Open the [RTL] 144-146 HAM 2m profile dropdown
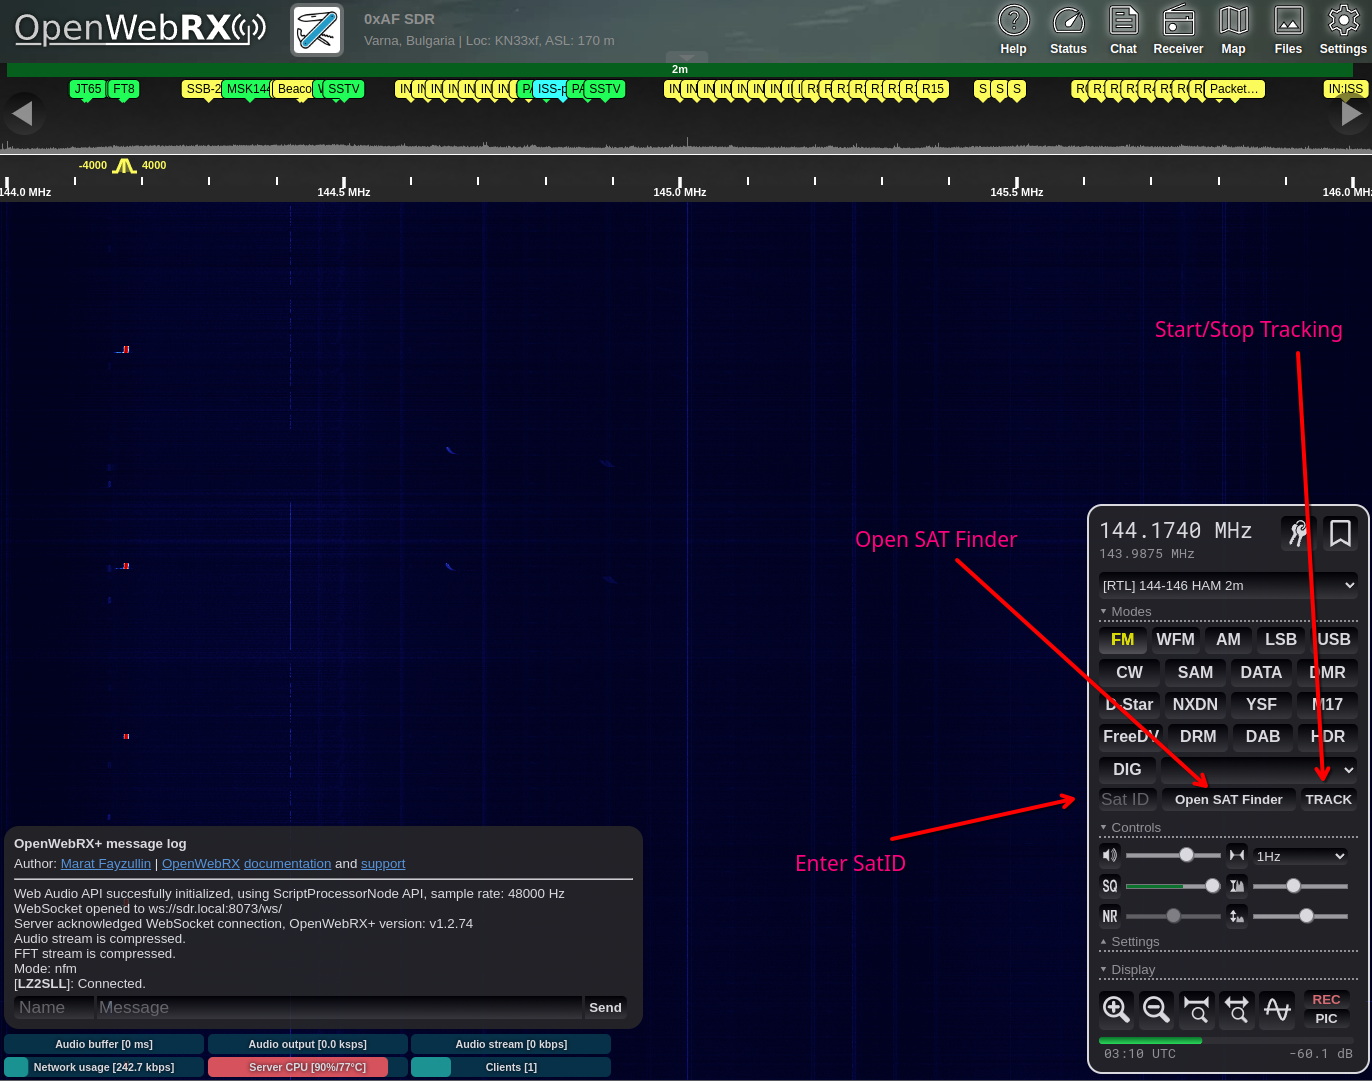The width and height of the screenshot is (1372, 1081). coord(1228,585)
